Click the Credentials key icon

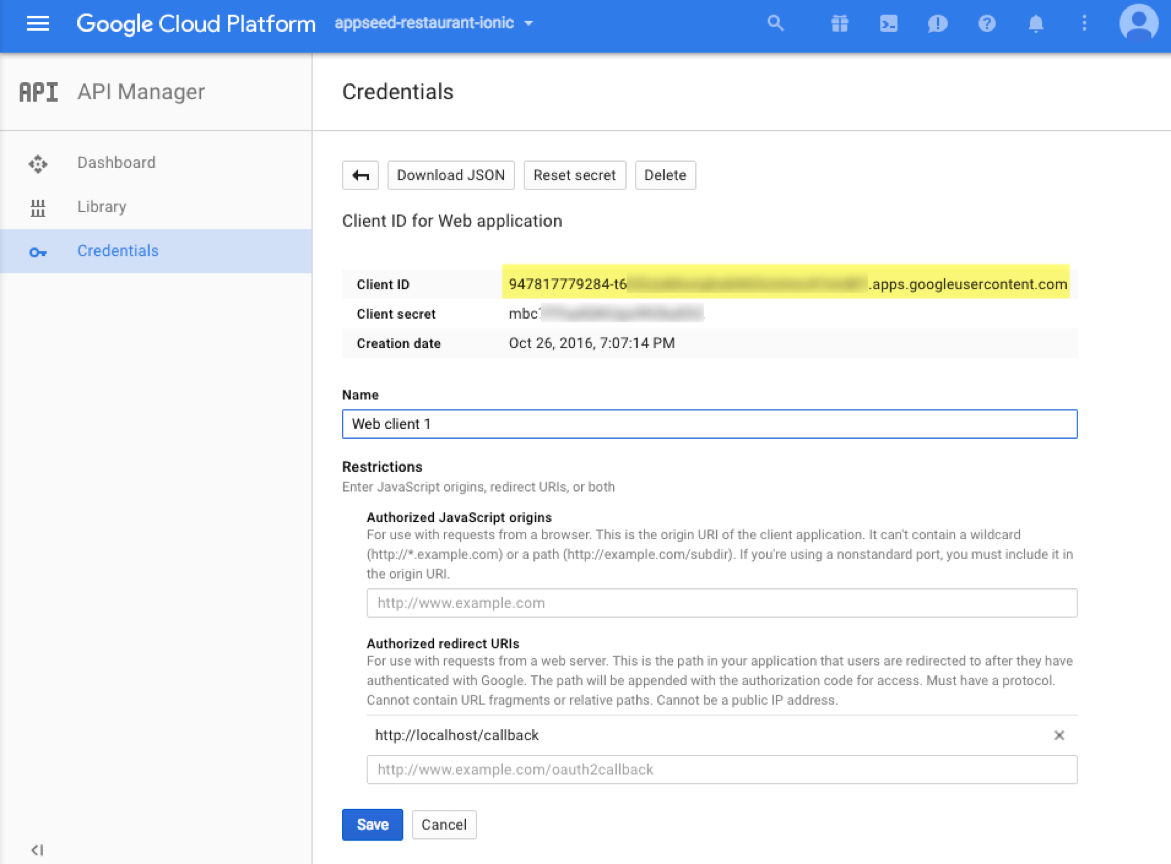[x=38, y=252]
